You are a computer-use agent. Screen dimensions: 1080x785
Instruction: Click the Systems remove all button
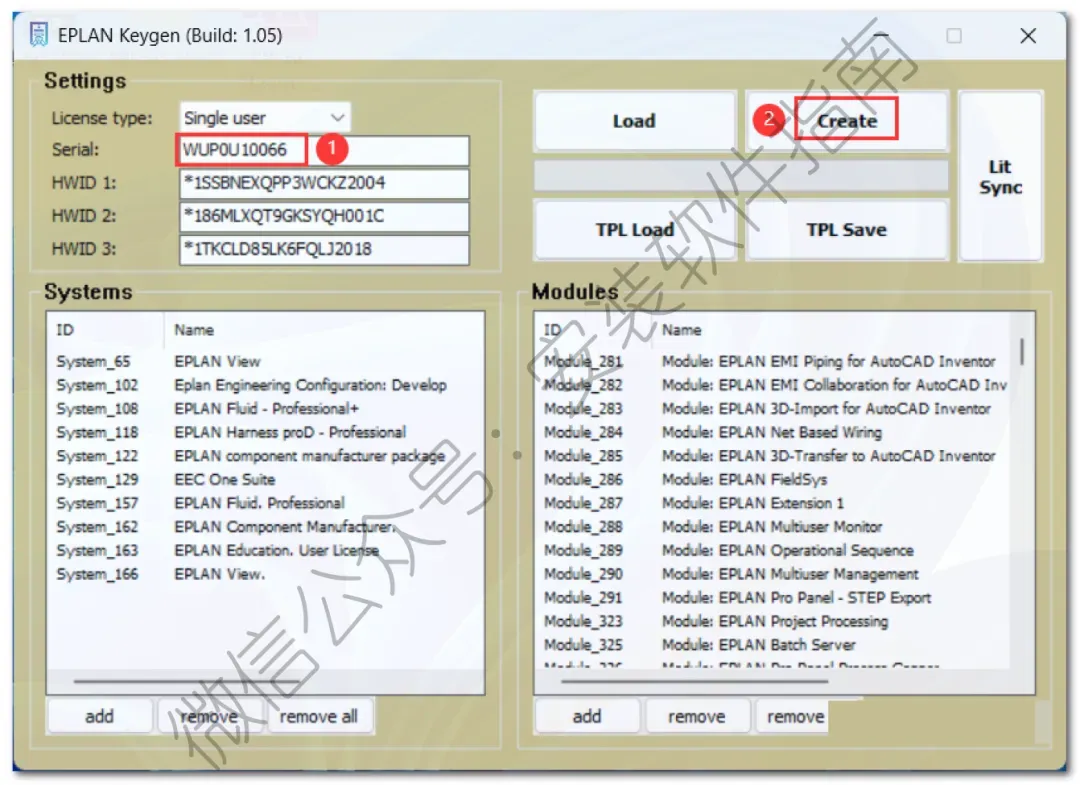pyautogui.click(x=319, y=717)
